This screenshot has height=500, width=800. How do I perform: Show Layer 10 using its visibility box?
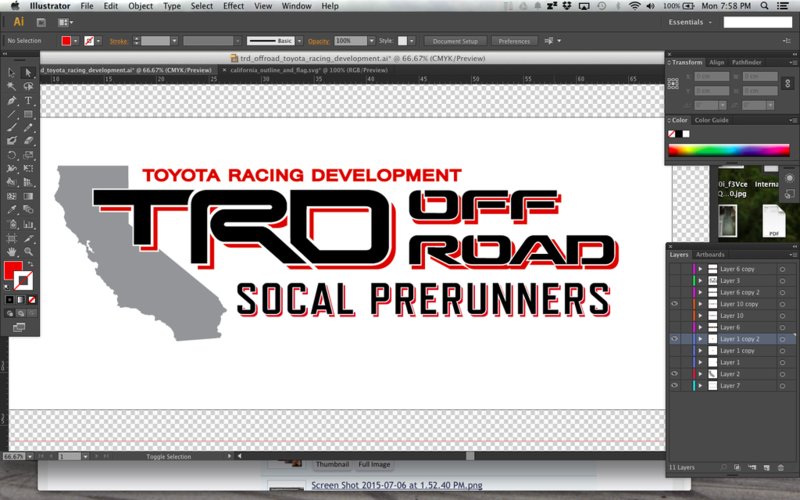(674, 316)
